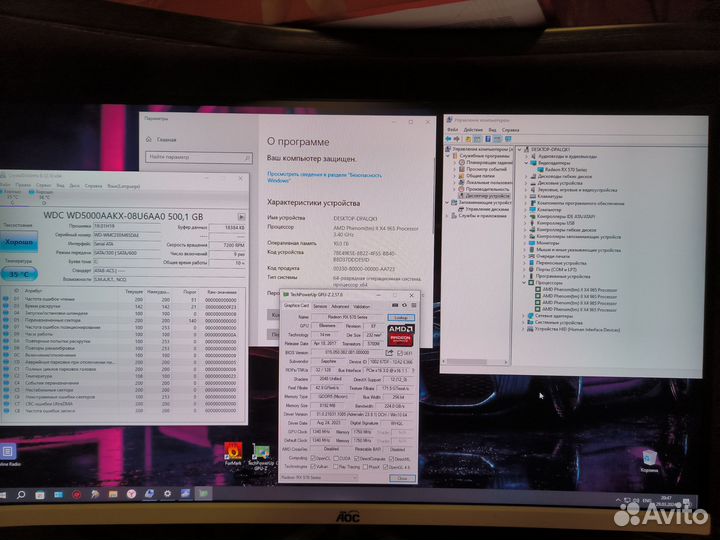Toggle the PhysX checkbox in GPU-Z
The height and width of the screenshot is (540, 720).
click(x=365, y=467)
